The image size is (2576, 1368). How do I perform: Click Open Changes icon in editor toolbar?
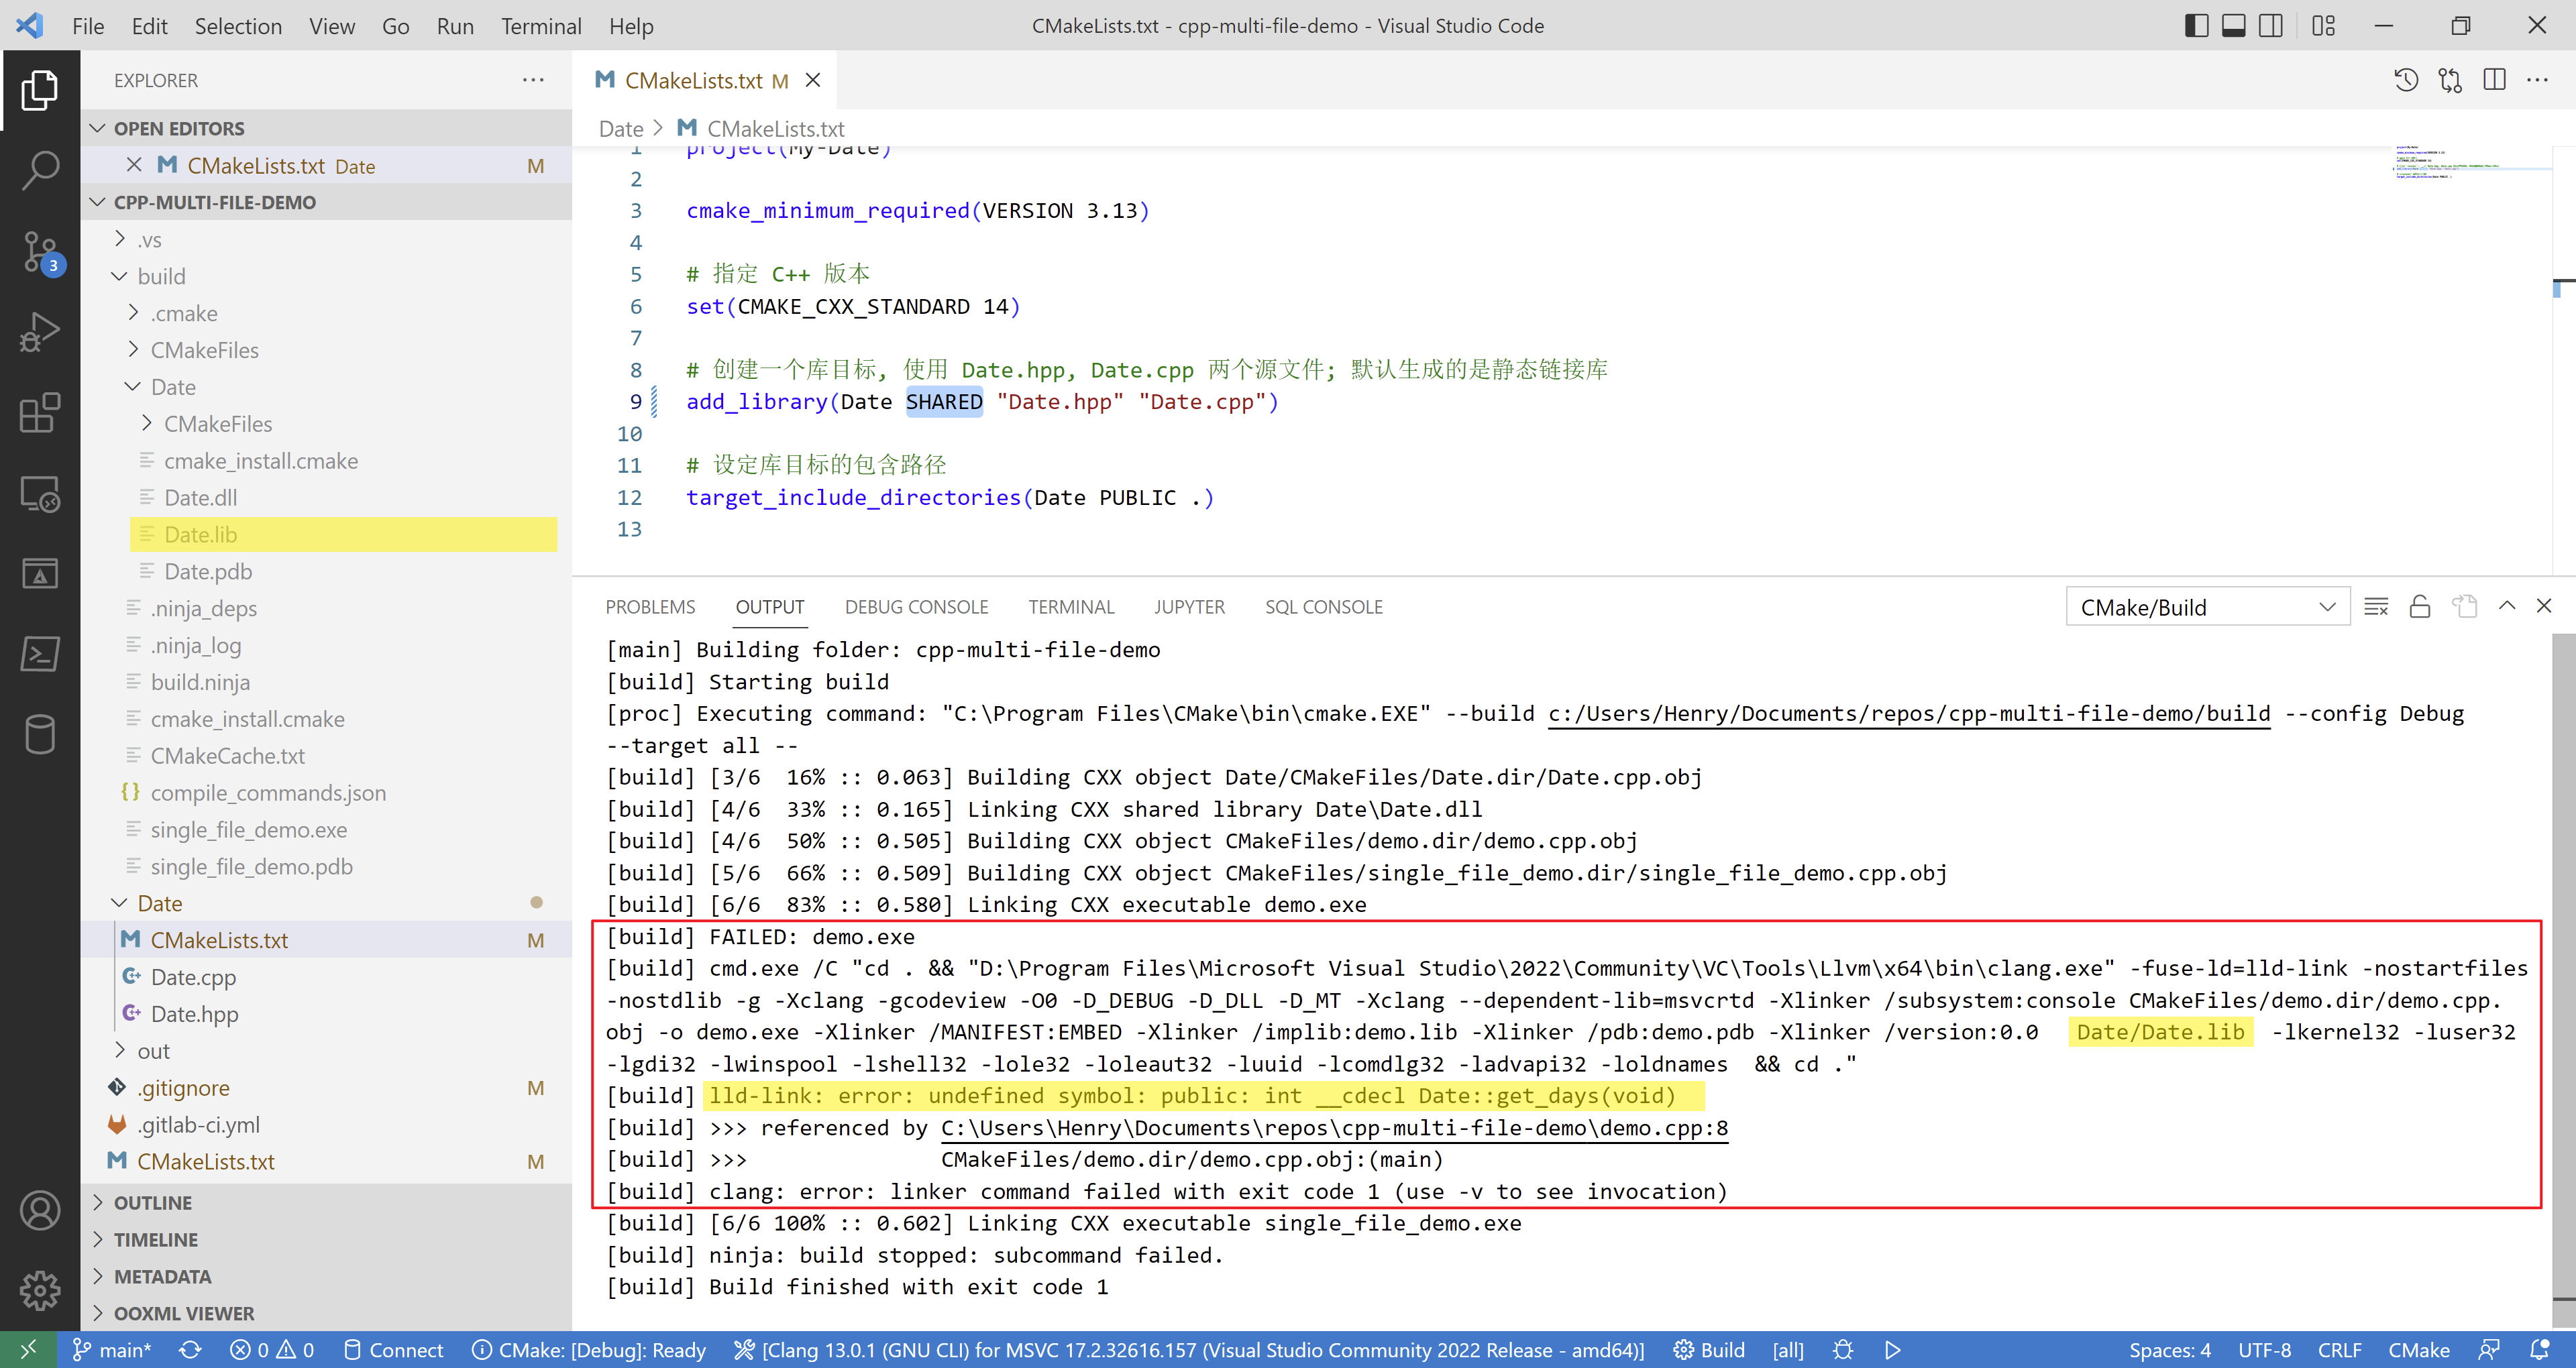tap(2450, 80)
